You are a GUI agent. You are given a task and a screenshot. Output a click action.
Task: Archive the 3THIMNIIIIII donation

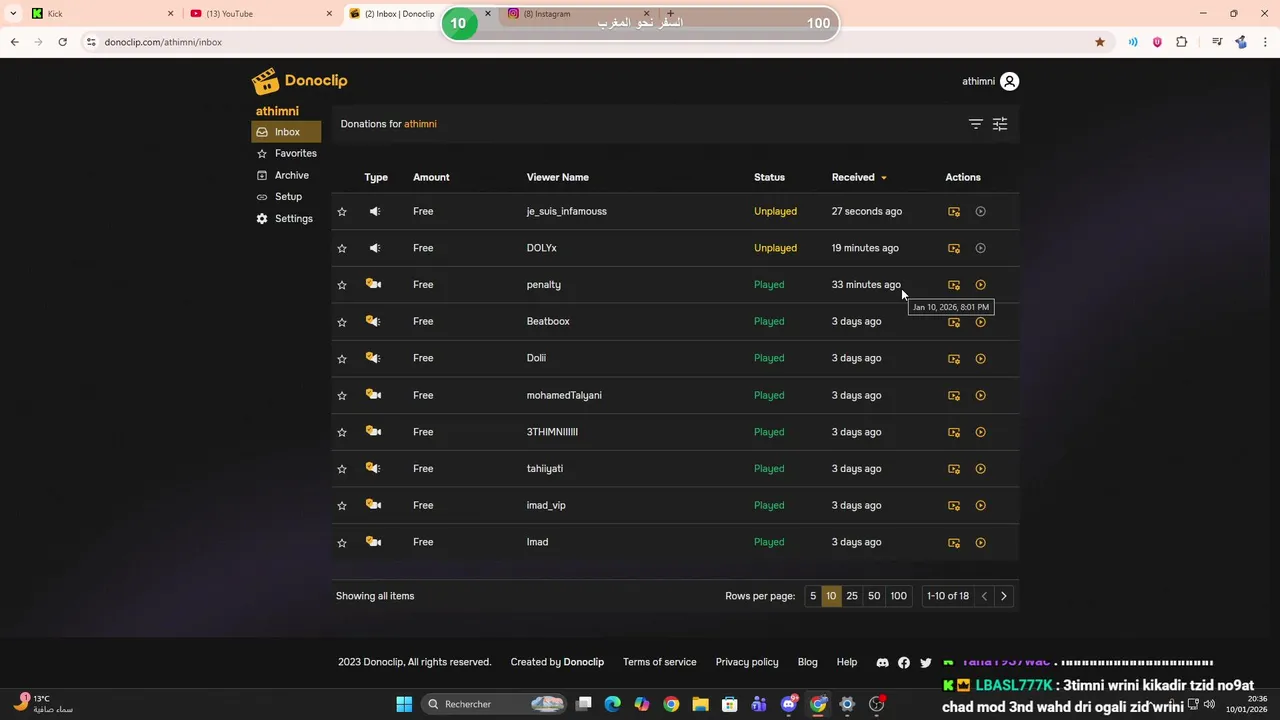pos(954,432)
